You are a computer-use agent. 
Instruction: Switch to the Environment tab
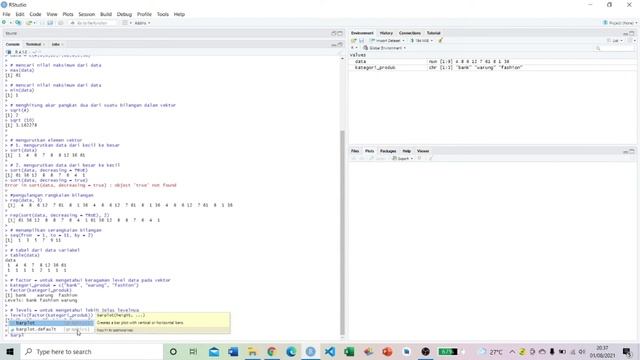362,33
